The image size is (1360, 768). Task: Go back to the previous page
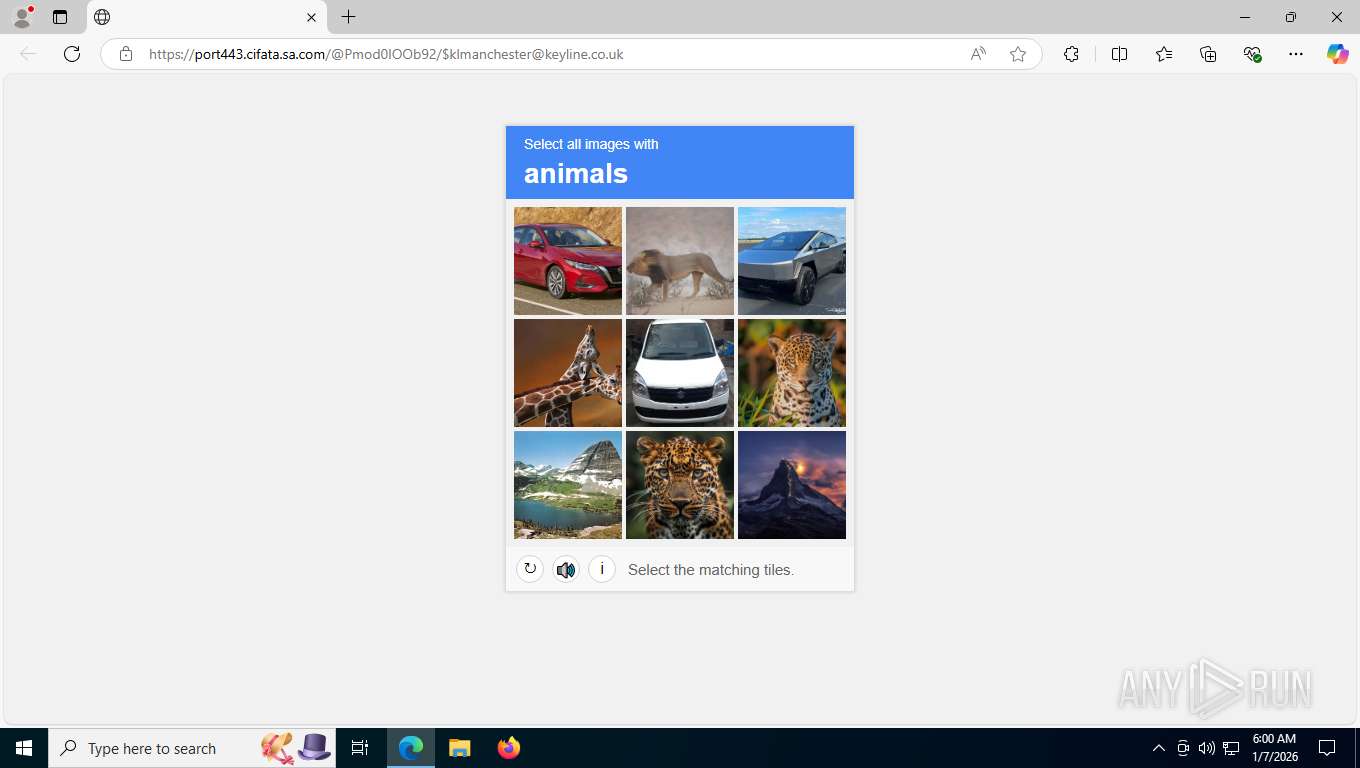click(x=28, y=54)
